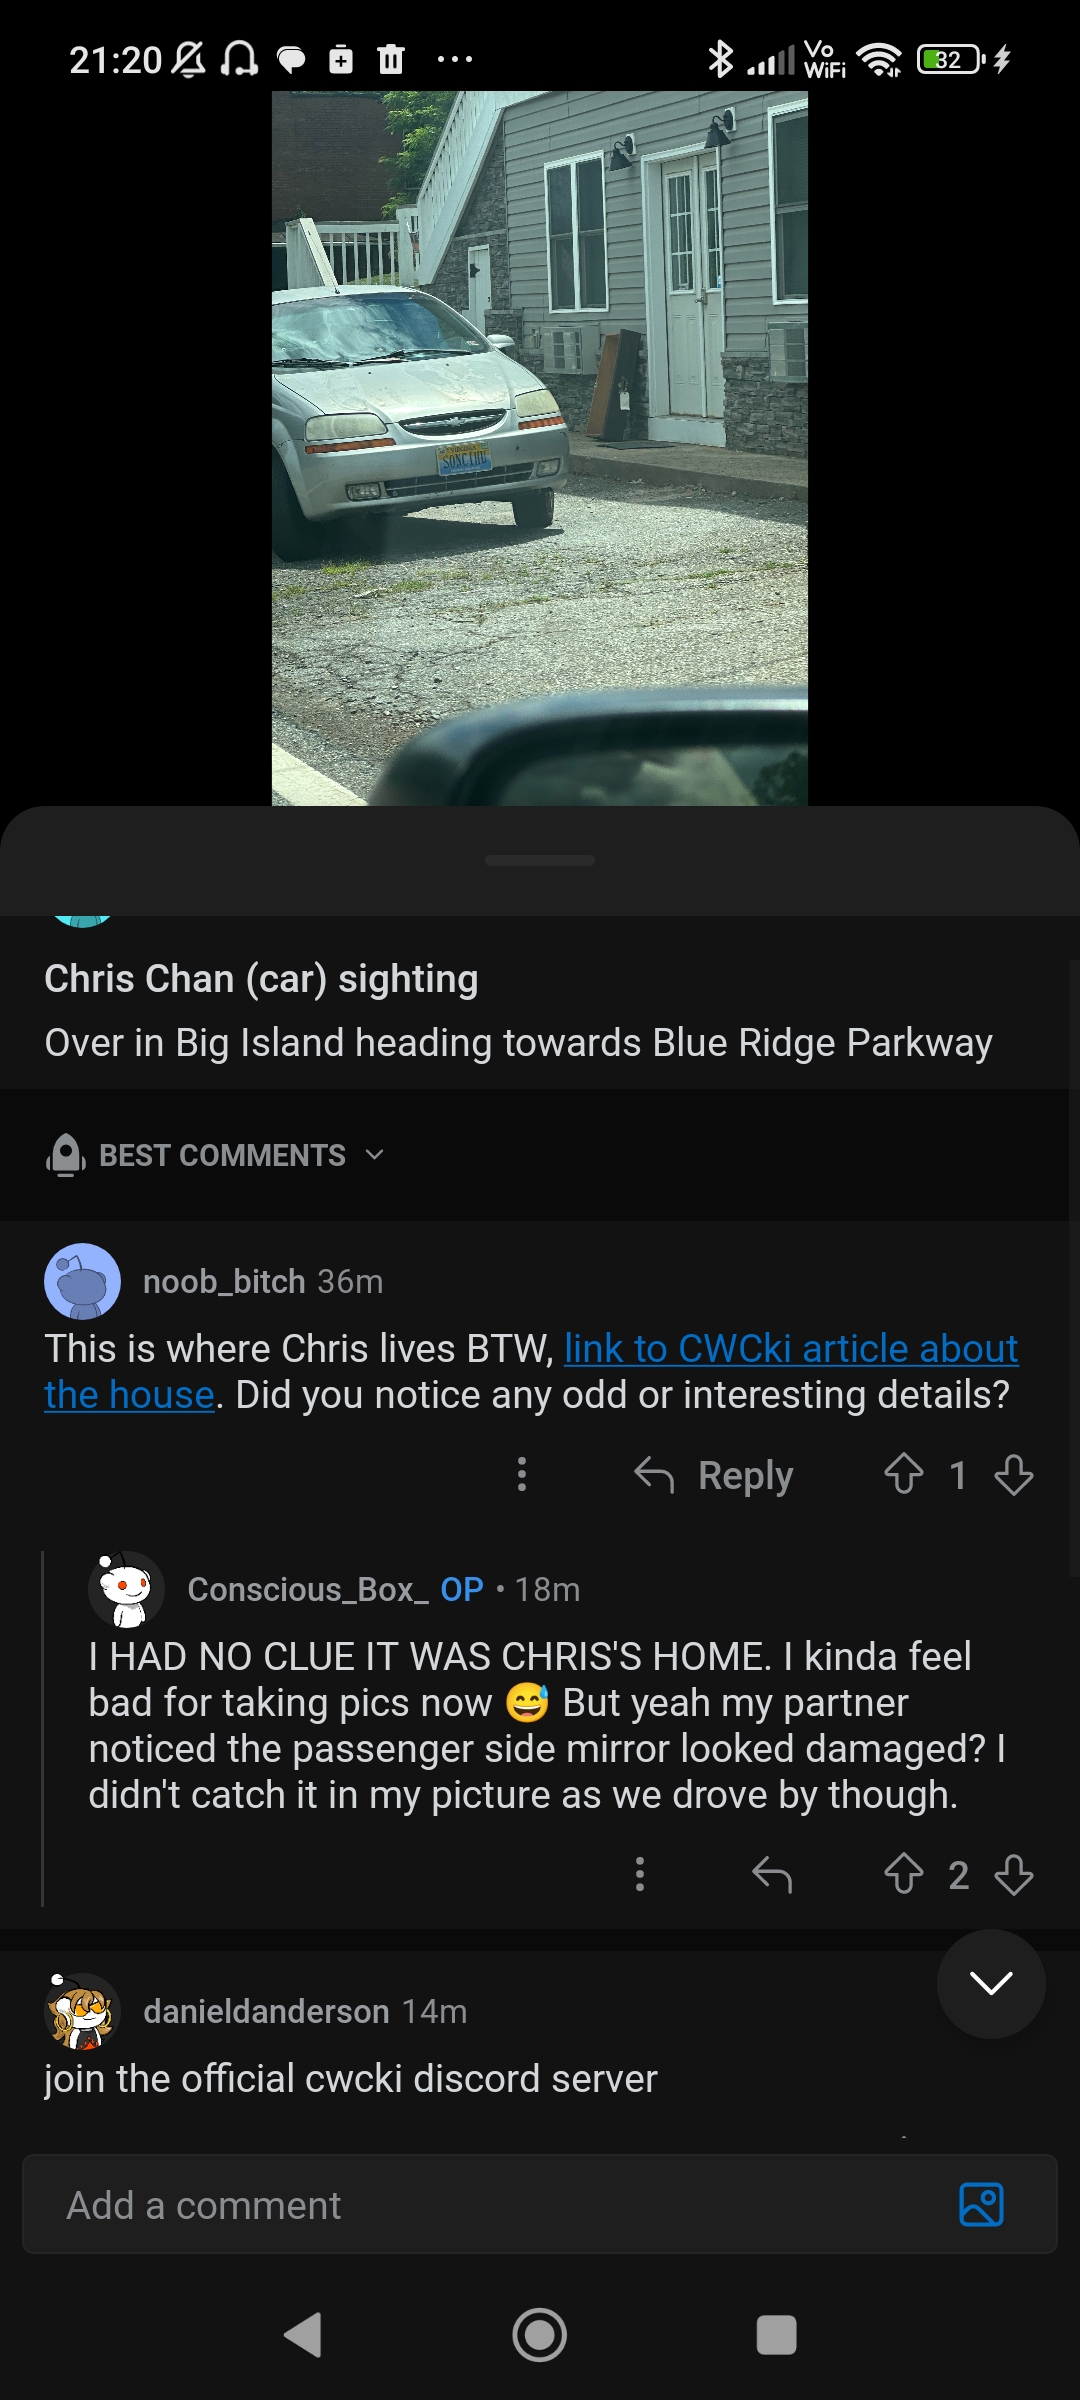
Task: Go back with Android back button
Action: tap(303, 2335)
